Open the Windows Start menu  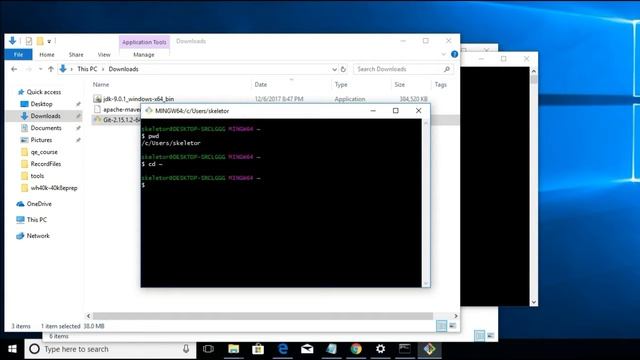(x=12, y=349)
